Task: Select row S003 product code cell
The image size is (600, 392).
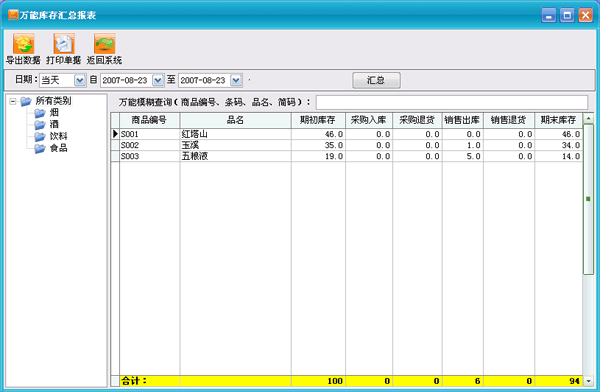Action: (x=149, y=156)
